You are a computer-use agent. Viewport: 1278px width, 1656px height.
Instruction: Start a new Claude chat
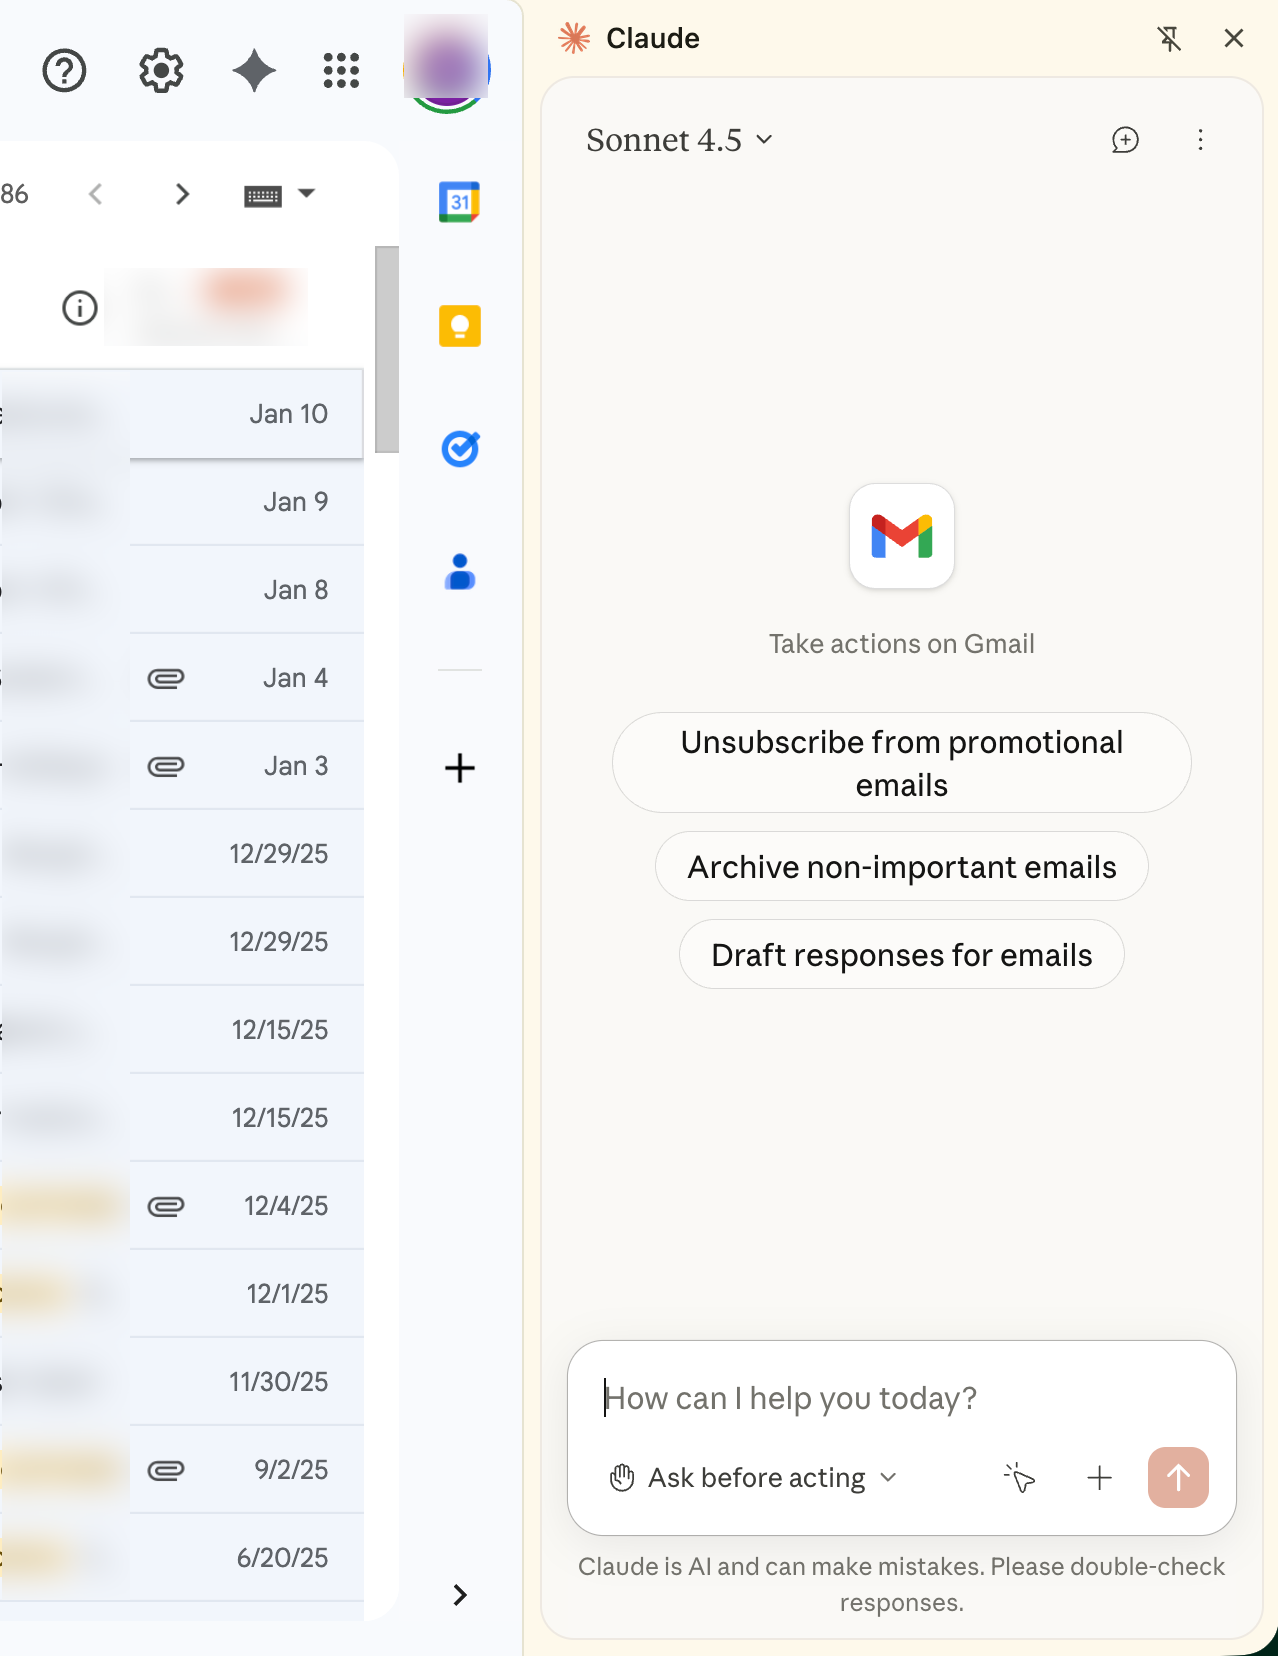pos(1126,140)
